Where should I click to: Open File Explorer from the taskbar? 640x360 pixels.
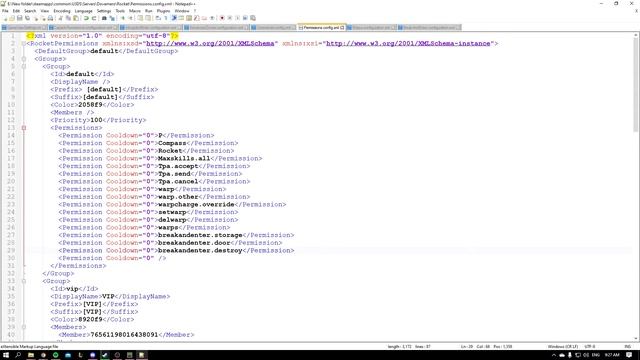31,355
